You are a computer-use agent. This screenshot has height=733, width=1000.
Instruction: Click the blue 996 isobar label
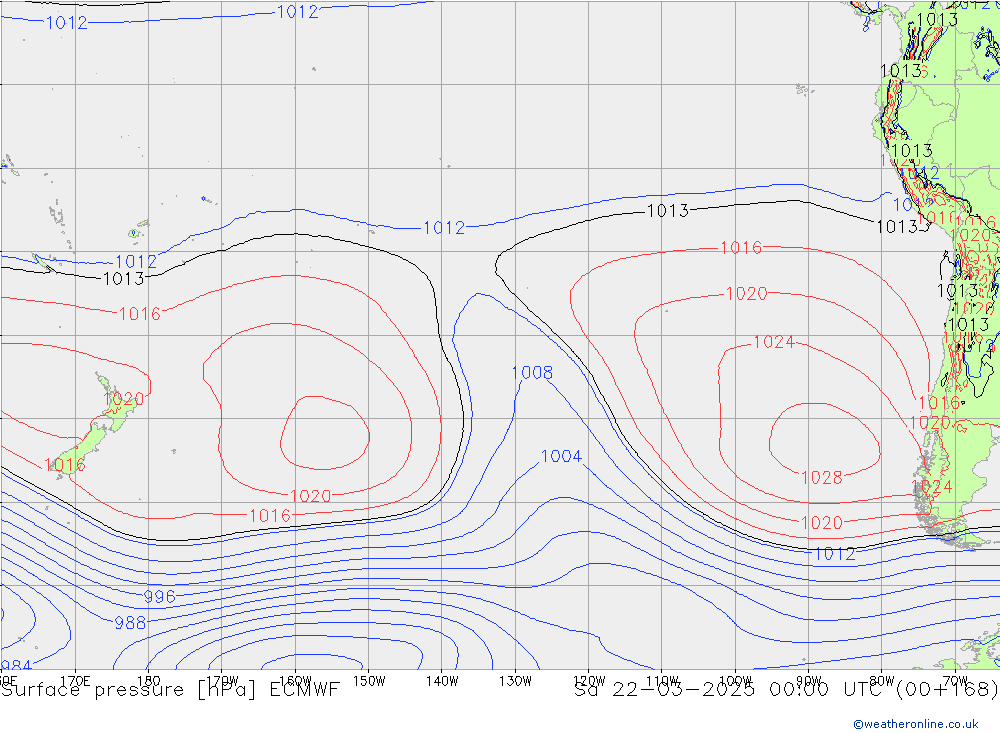click(x=159, y=596)
